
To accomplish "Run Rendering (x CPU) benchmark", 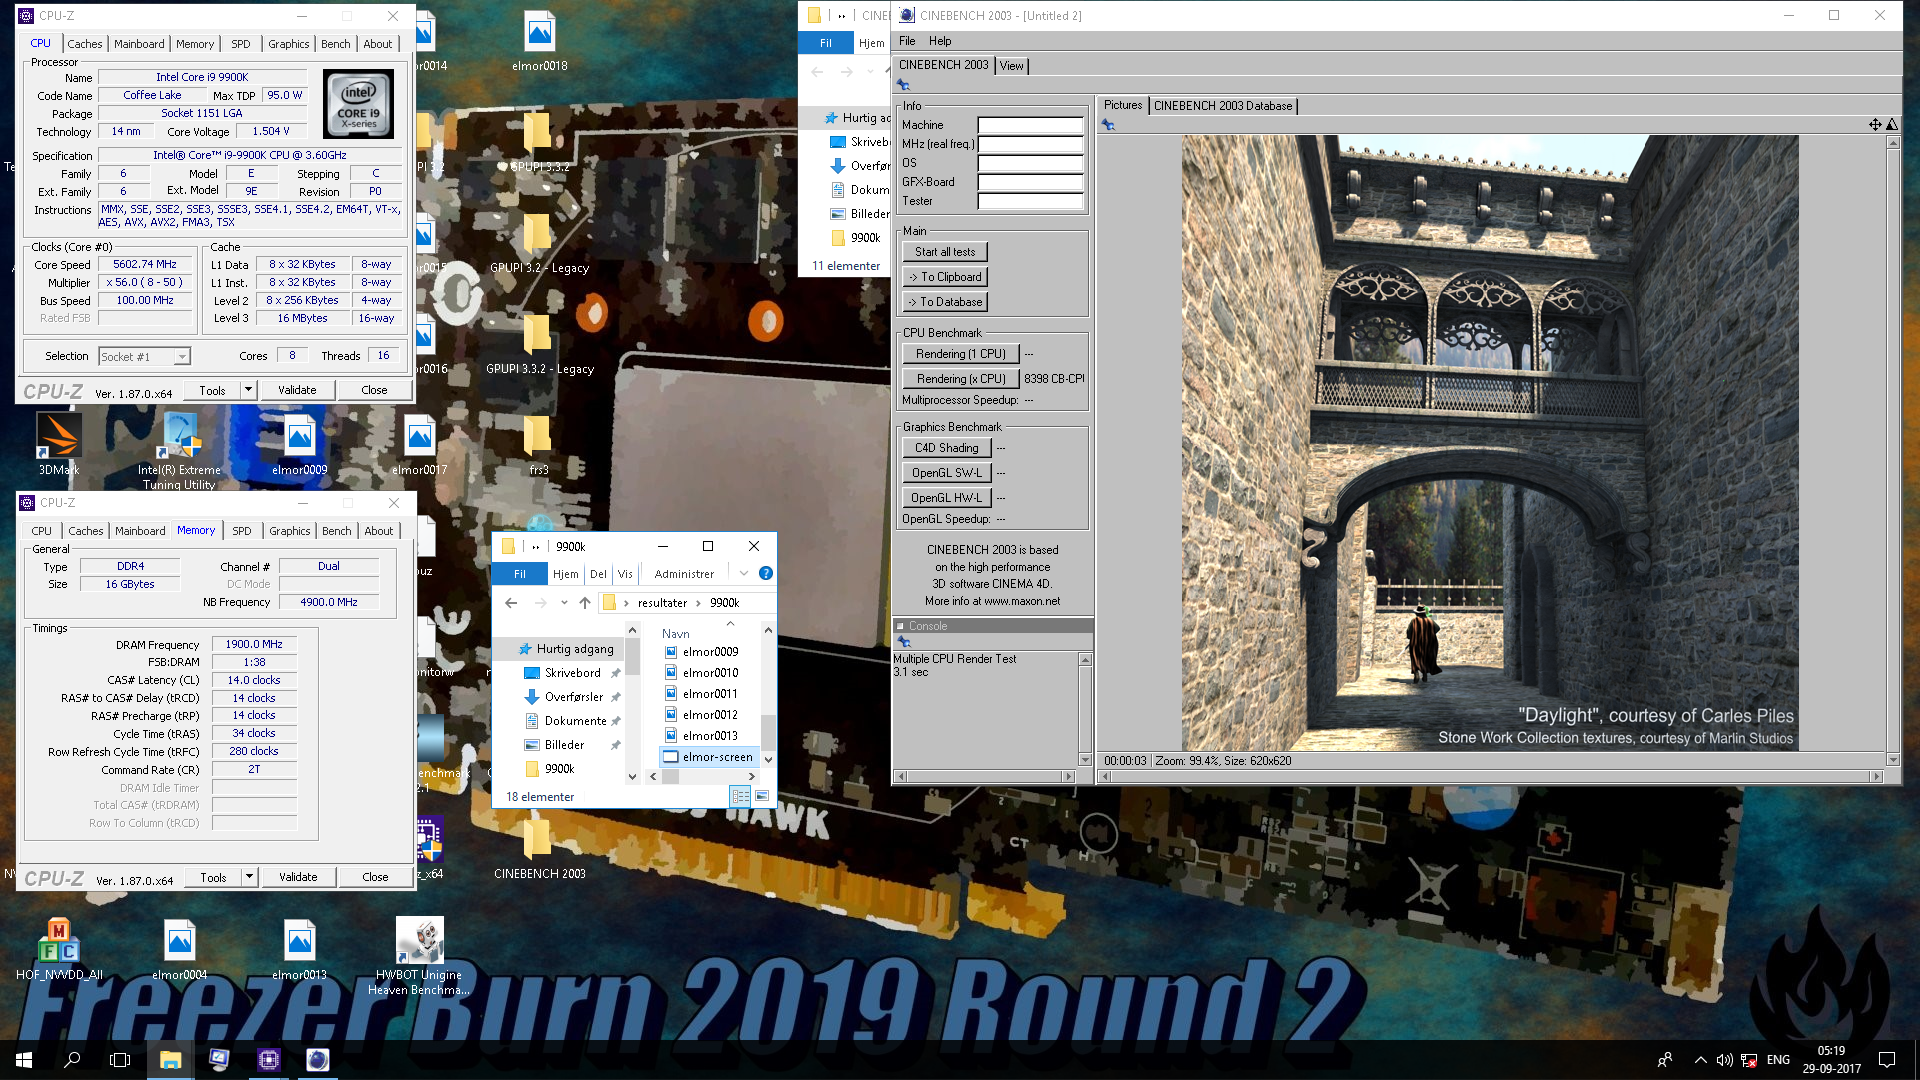I will pos(961,379).
